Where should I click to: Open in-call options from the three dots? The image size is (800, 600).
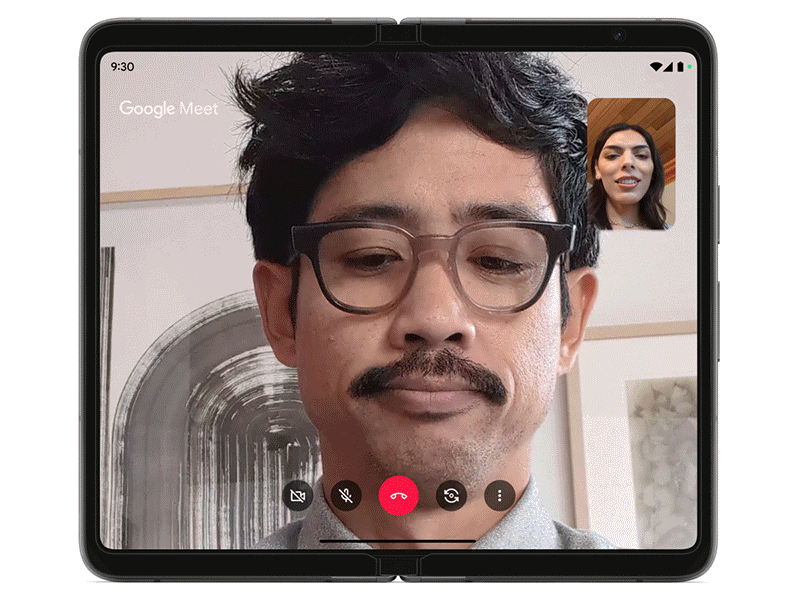[500, 494]
